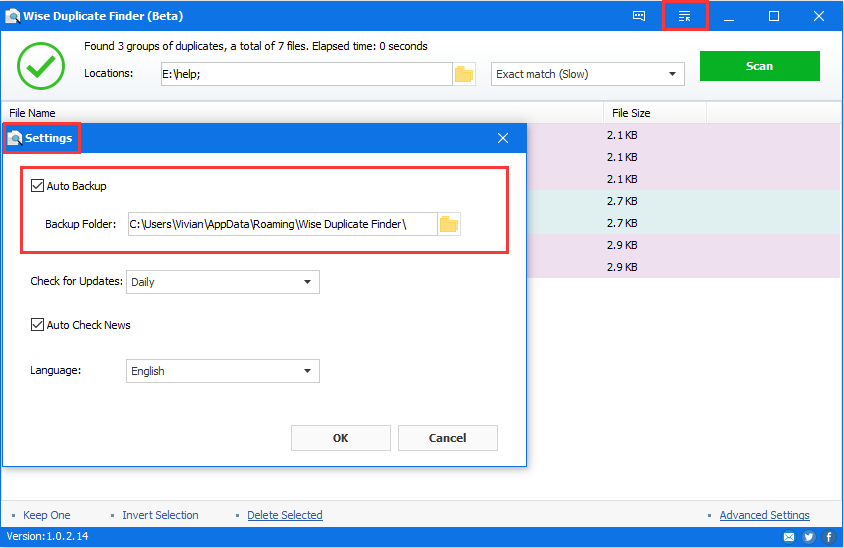Viewport: 844px width, 548px height.
Task: Click the Delete Selected link
Action: [285, 515]
